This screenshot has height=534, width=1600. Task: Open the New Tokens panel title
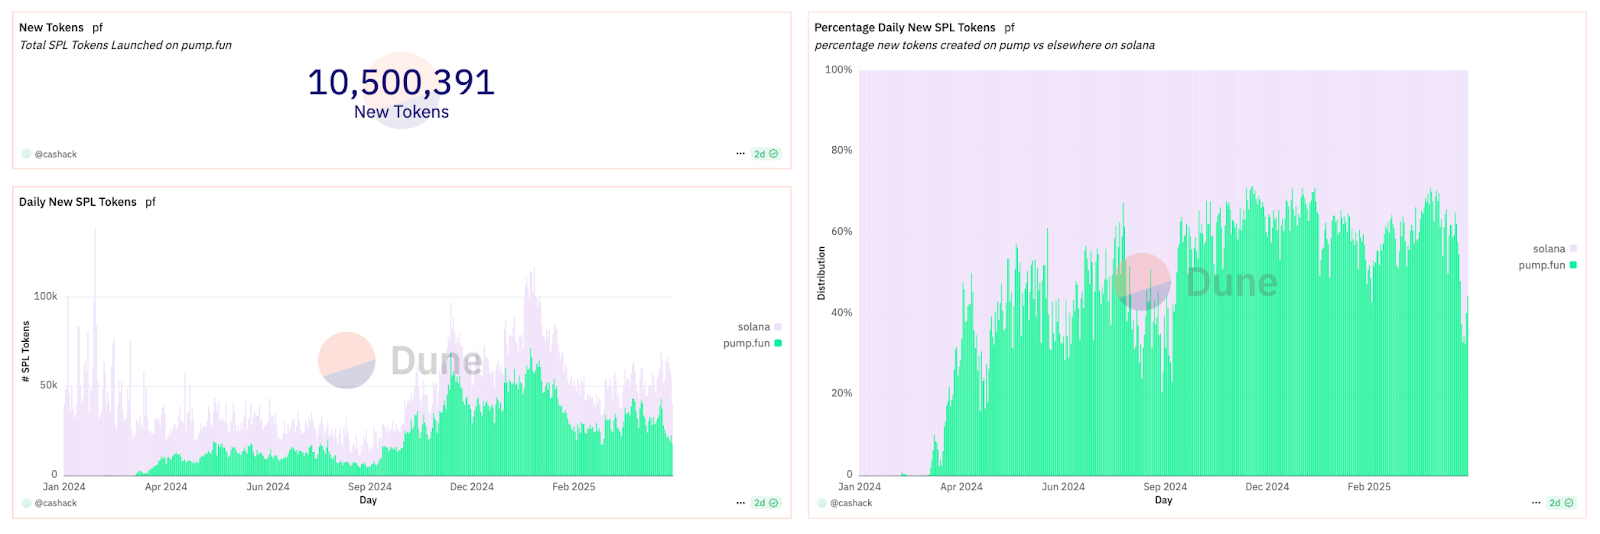pos(51,28)
